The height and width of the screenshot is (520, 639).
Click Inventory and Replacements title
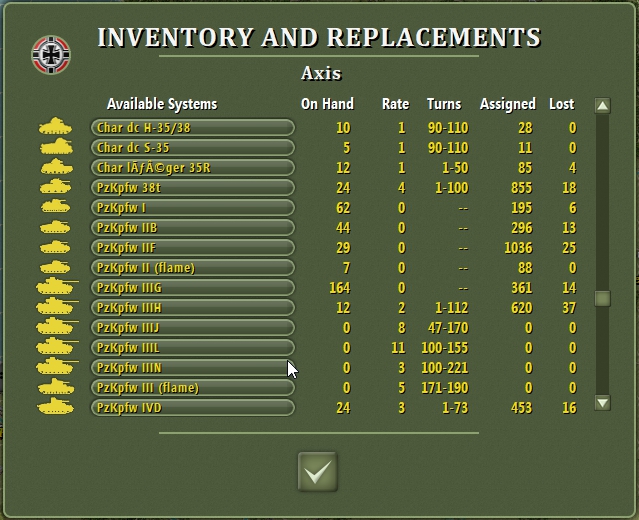[319, 37]
